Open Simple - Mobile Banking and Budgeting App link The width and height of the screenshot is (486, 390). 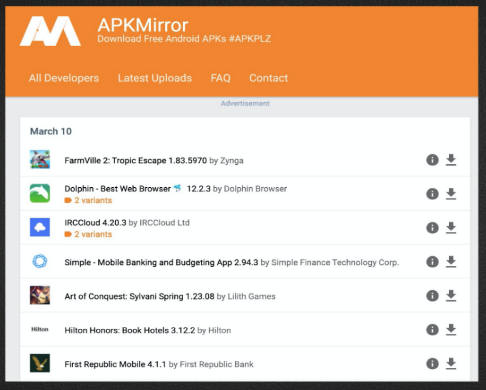(x=161, y=262)
